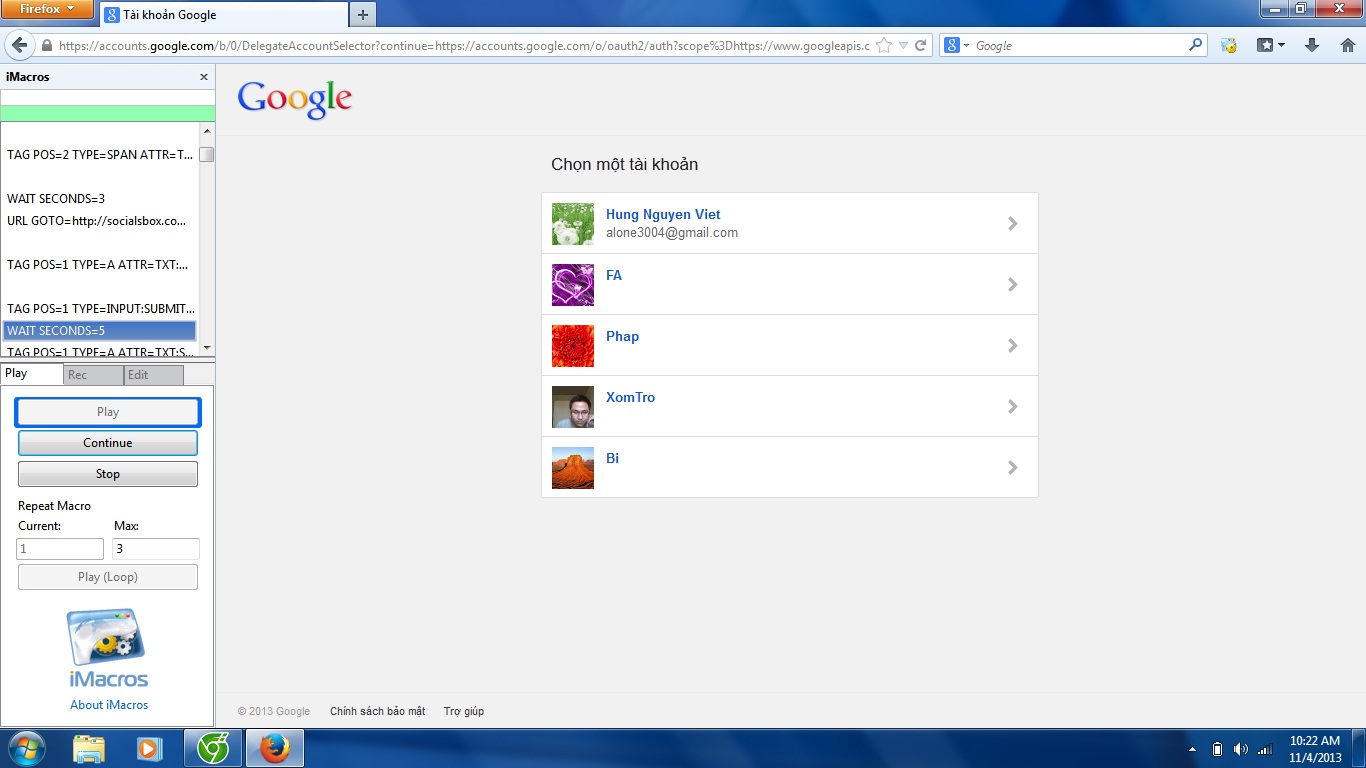Click the Google search box in toolbar
Screen dimensions: 1366x768
coord(1078,46)
